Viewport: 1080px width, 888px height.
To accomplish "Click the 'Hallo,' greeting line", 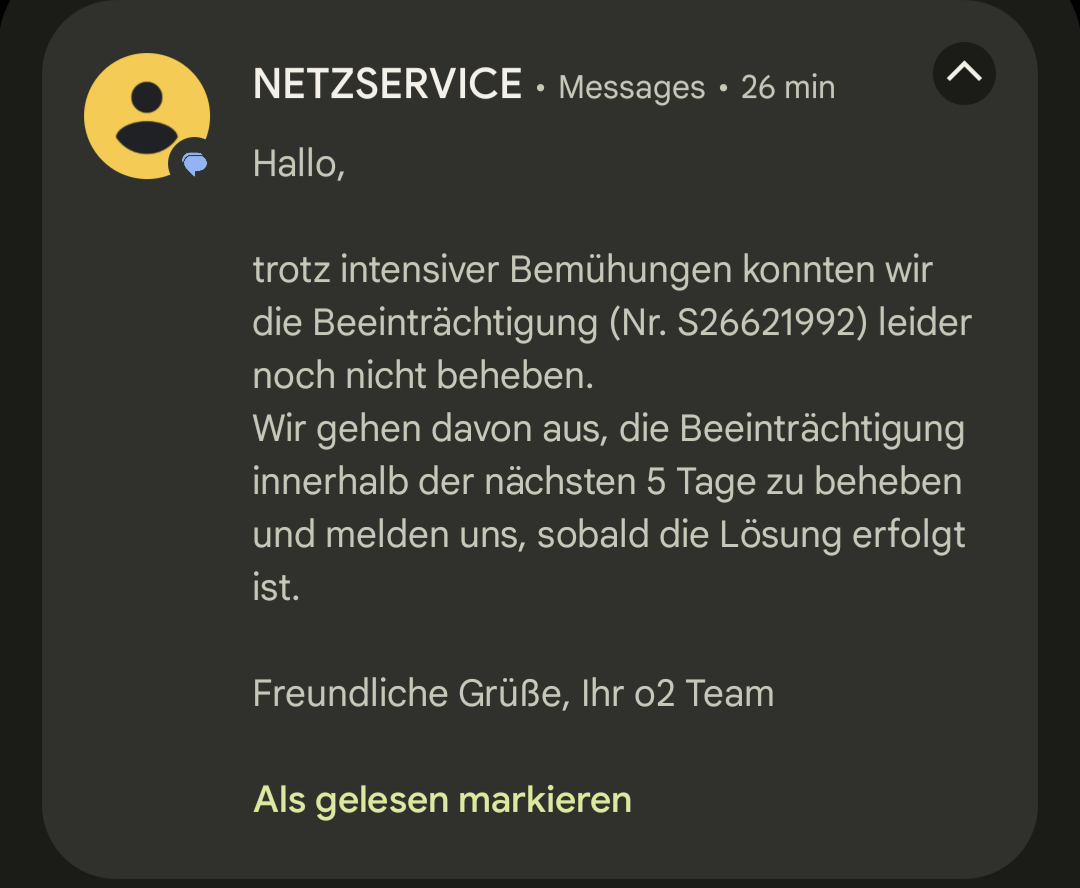I will (298, 163).
